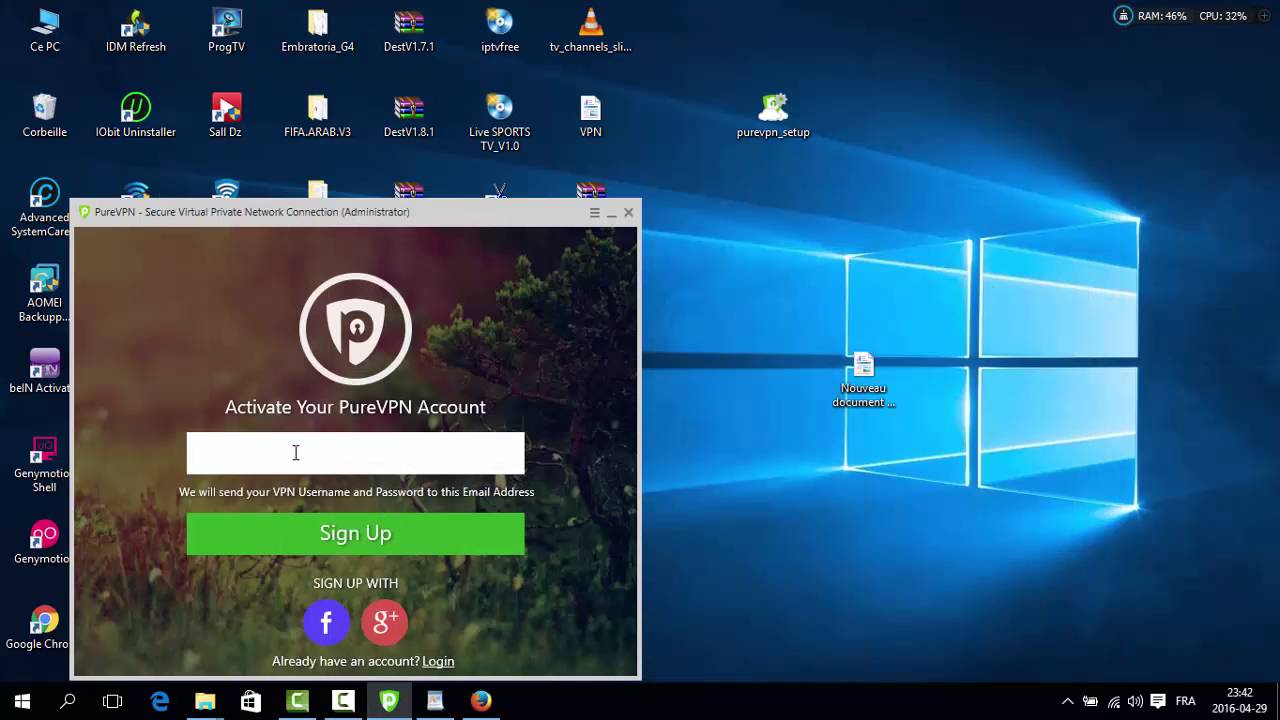Open the Wi-Fi network tray icon

[x=1113, y=701]
